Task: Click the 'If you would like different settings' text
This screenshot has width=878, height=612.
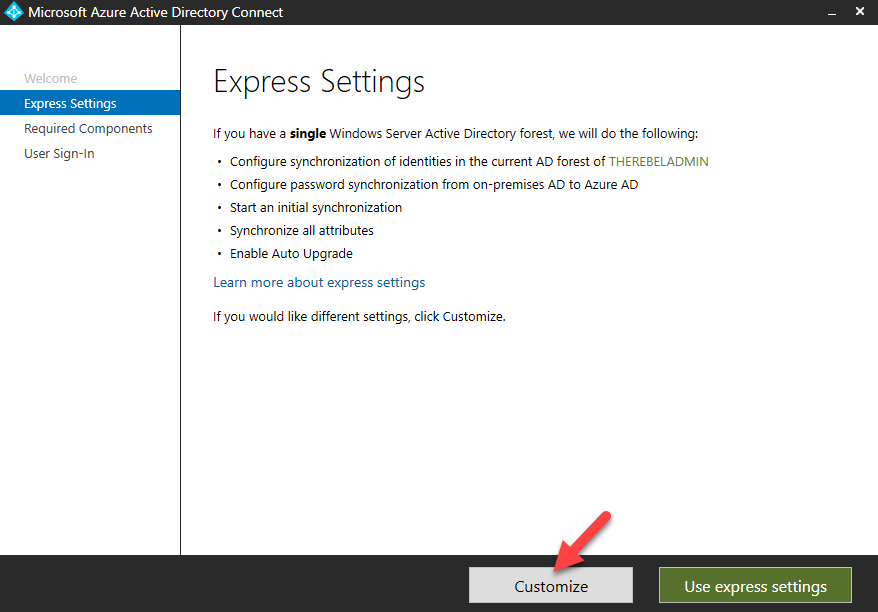Action: [x=359, y=316]
